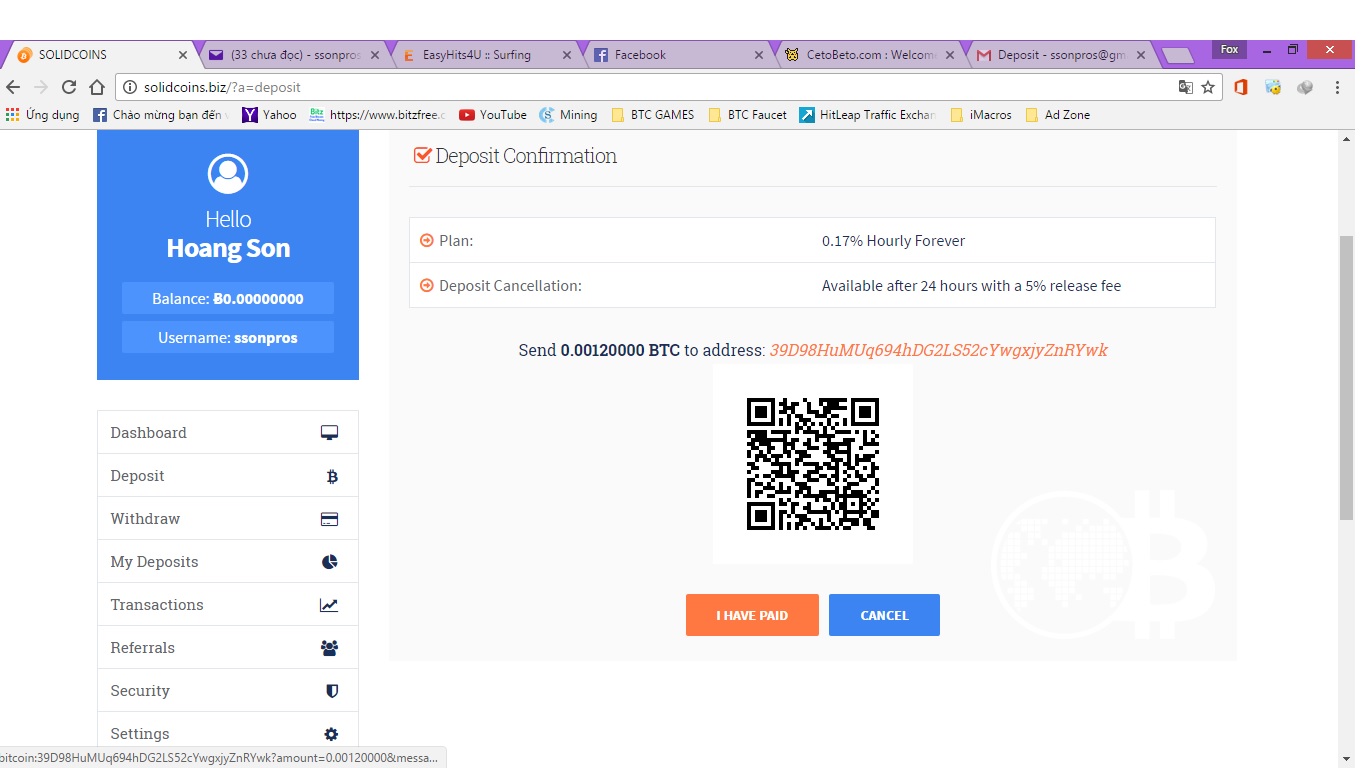Open a new browser tab
Image resolution: width=1364 pixels, height=768 pixels.
coord(1176,55)
